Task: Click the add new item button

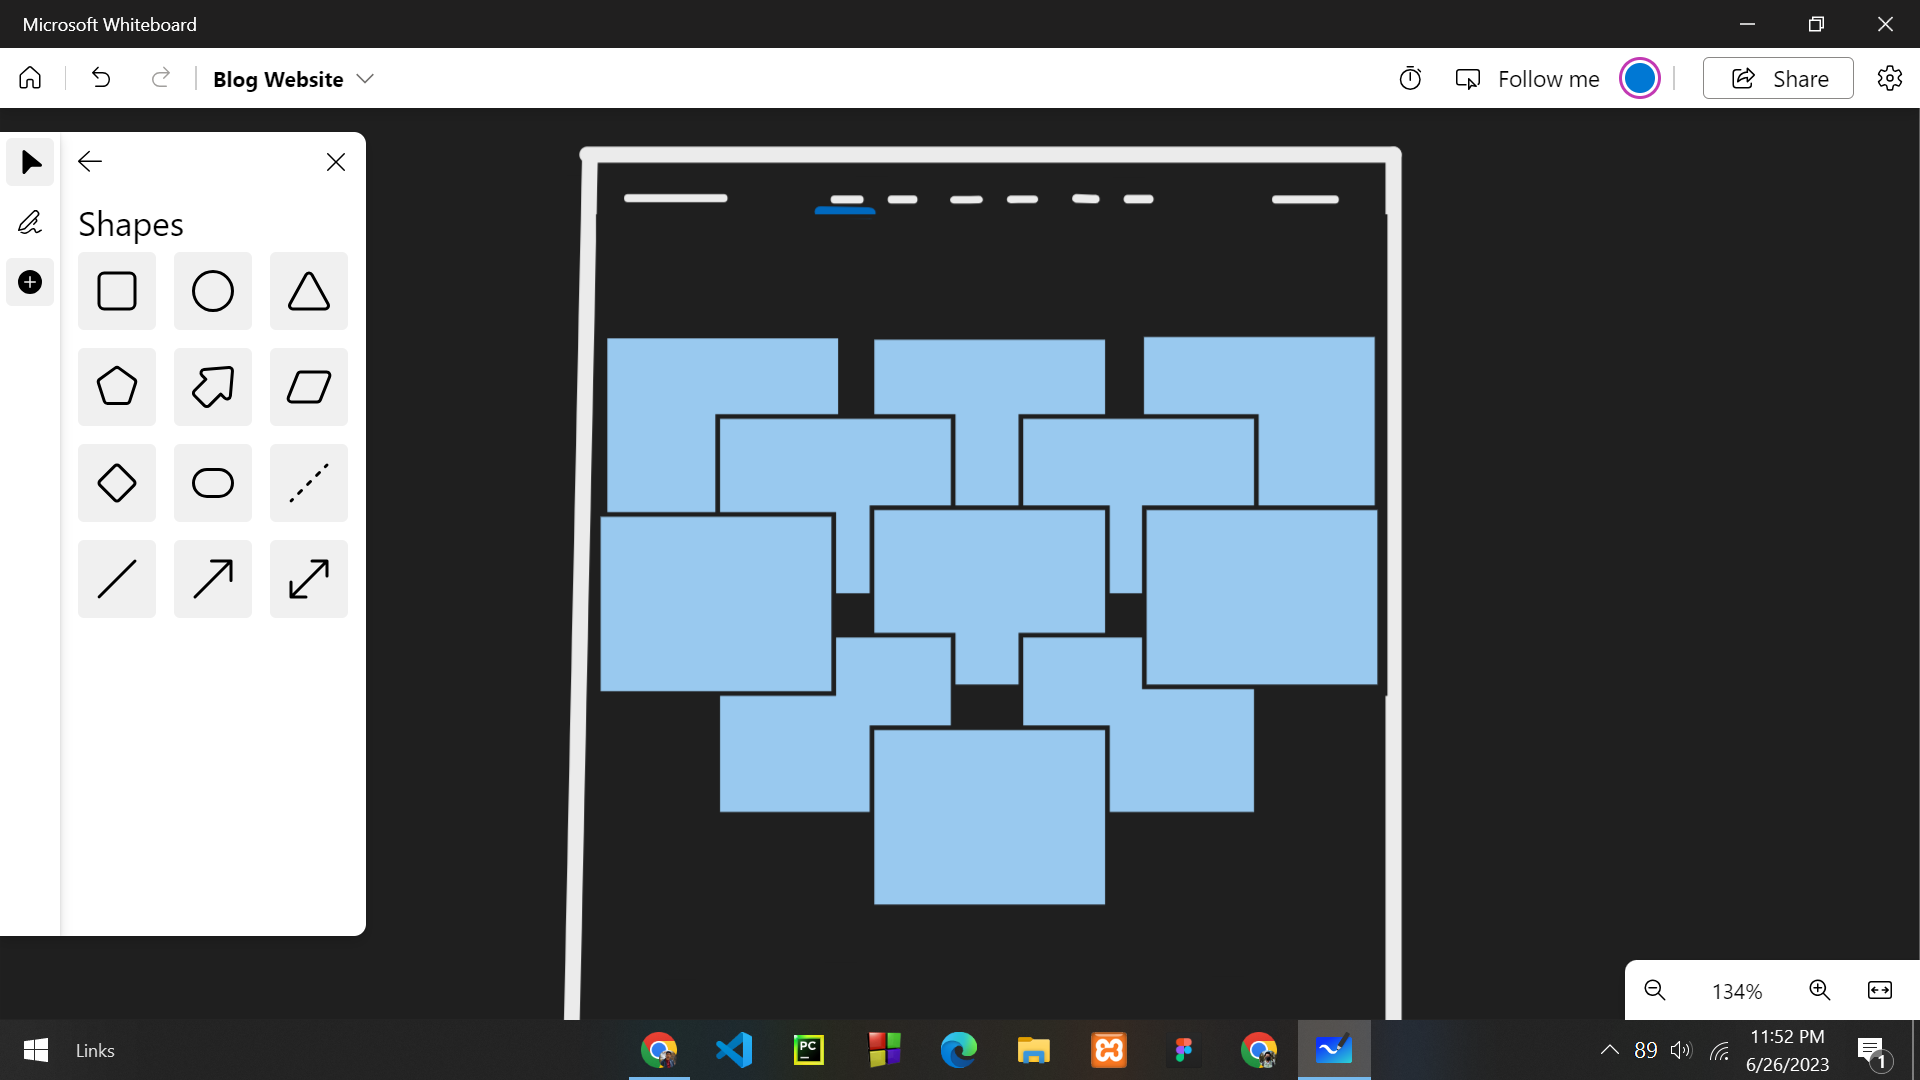Action: tap(29, 282)
